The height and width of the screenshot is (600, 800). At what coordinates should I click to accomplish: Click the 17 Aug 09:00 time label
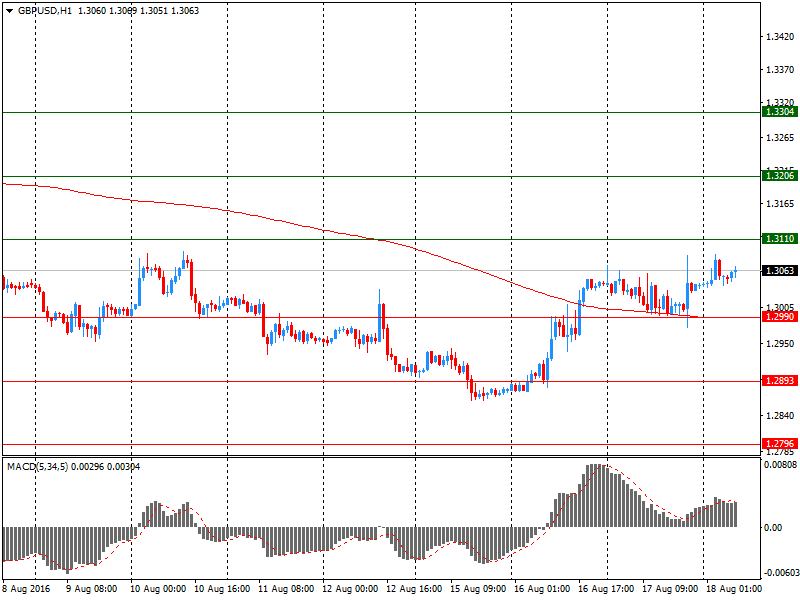[670, 589]
